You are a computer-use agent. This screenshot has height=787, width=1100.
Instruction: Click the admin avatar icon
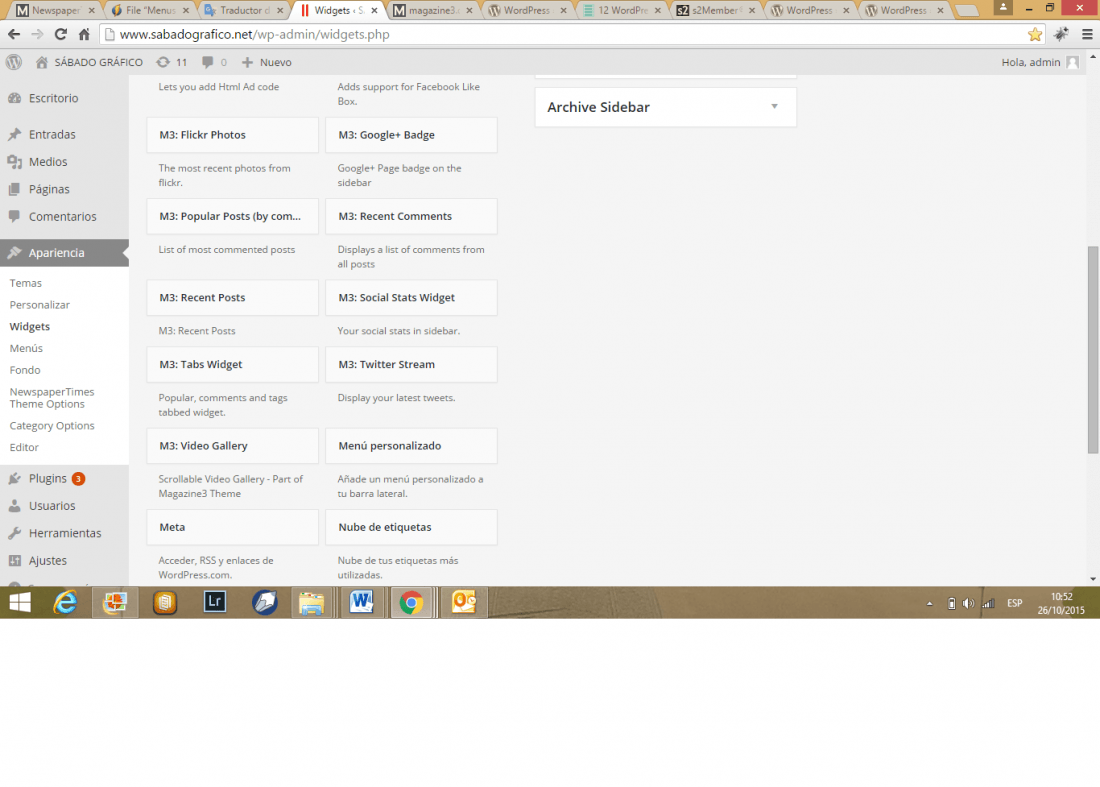pyautogui.click(x=1072, y=62)
